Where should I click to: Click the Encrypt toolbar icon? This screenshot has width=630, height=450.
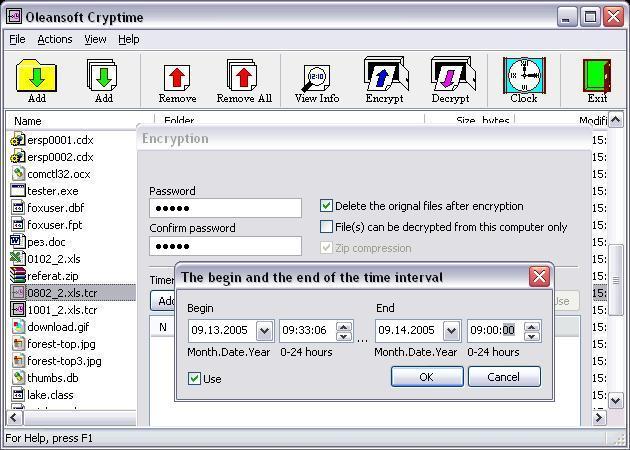coord(386,74)
